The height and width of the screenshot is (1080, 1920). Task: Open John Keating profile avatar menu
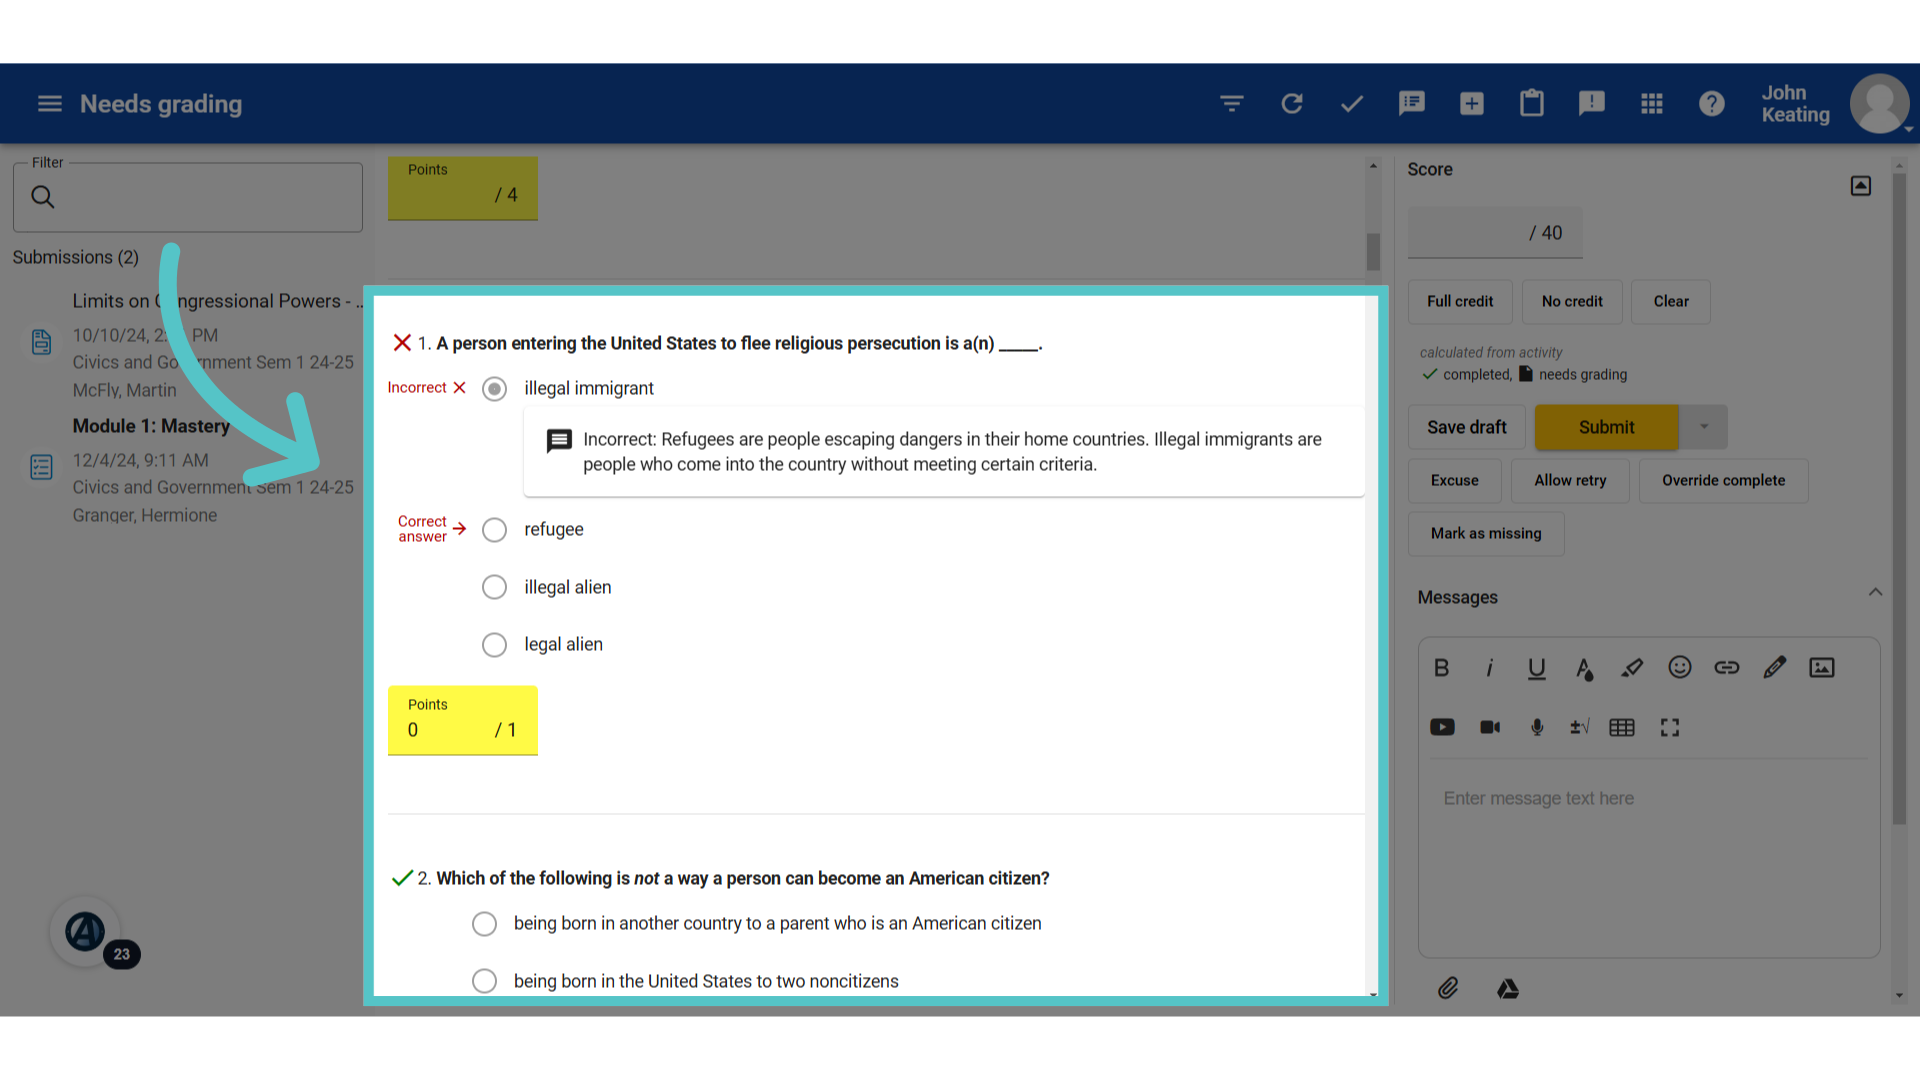click(x=1880, y=104)
